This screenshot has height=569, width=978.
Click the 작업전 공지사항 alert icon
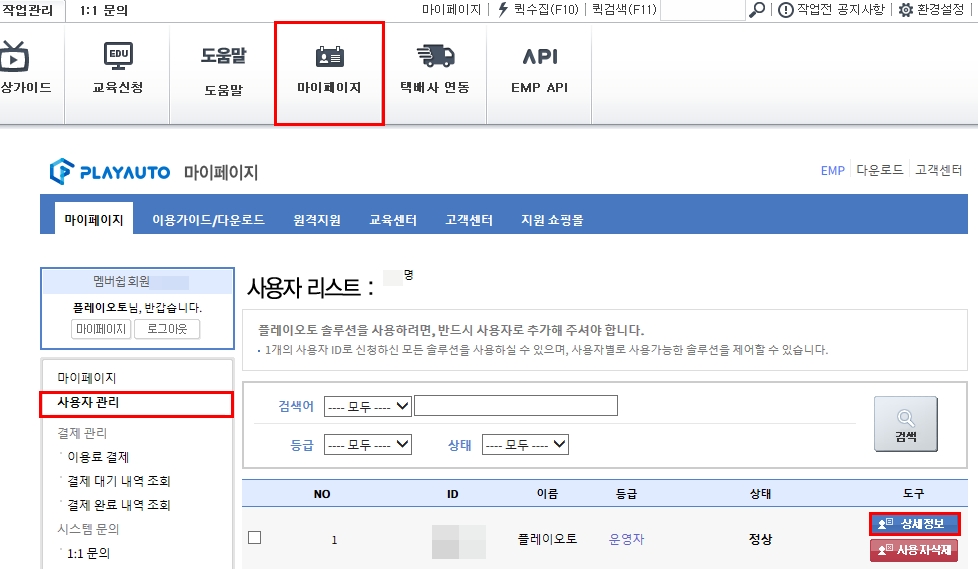[786, 10]
